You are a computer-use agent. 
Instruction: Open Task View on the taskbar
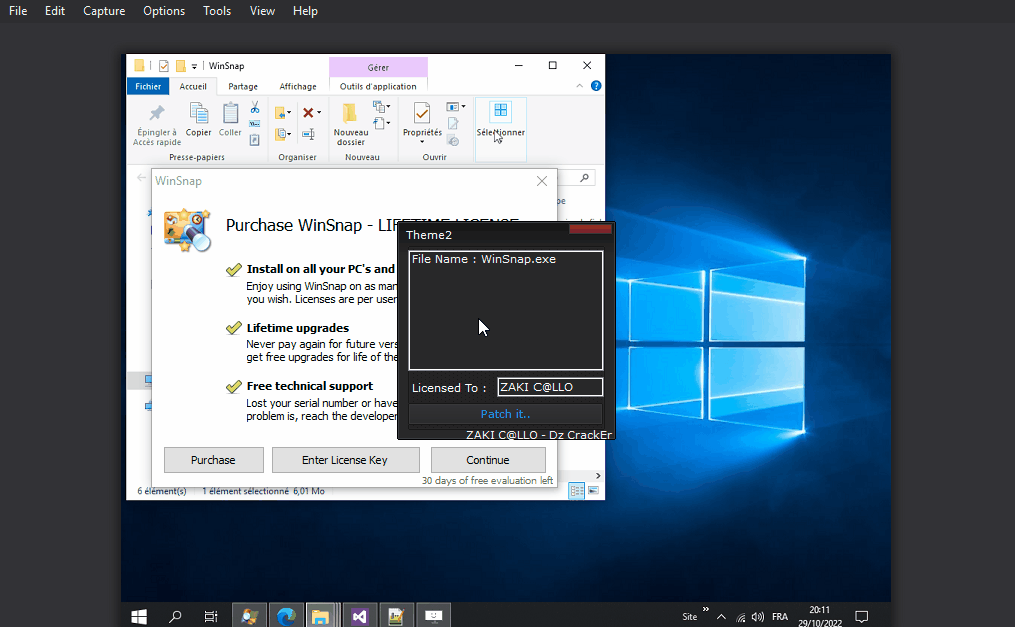click(x=211, y=616)
